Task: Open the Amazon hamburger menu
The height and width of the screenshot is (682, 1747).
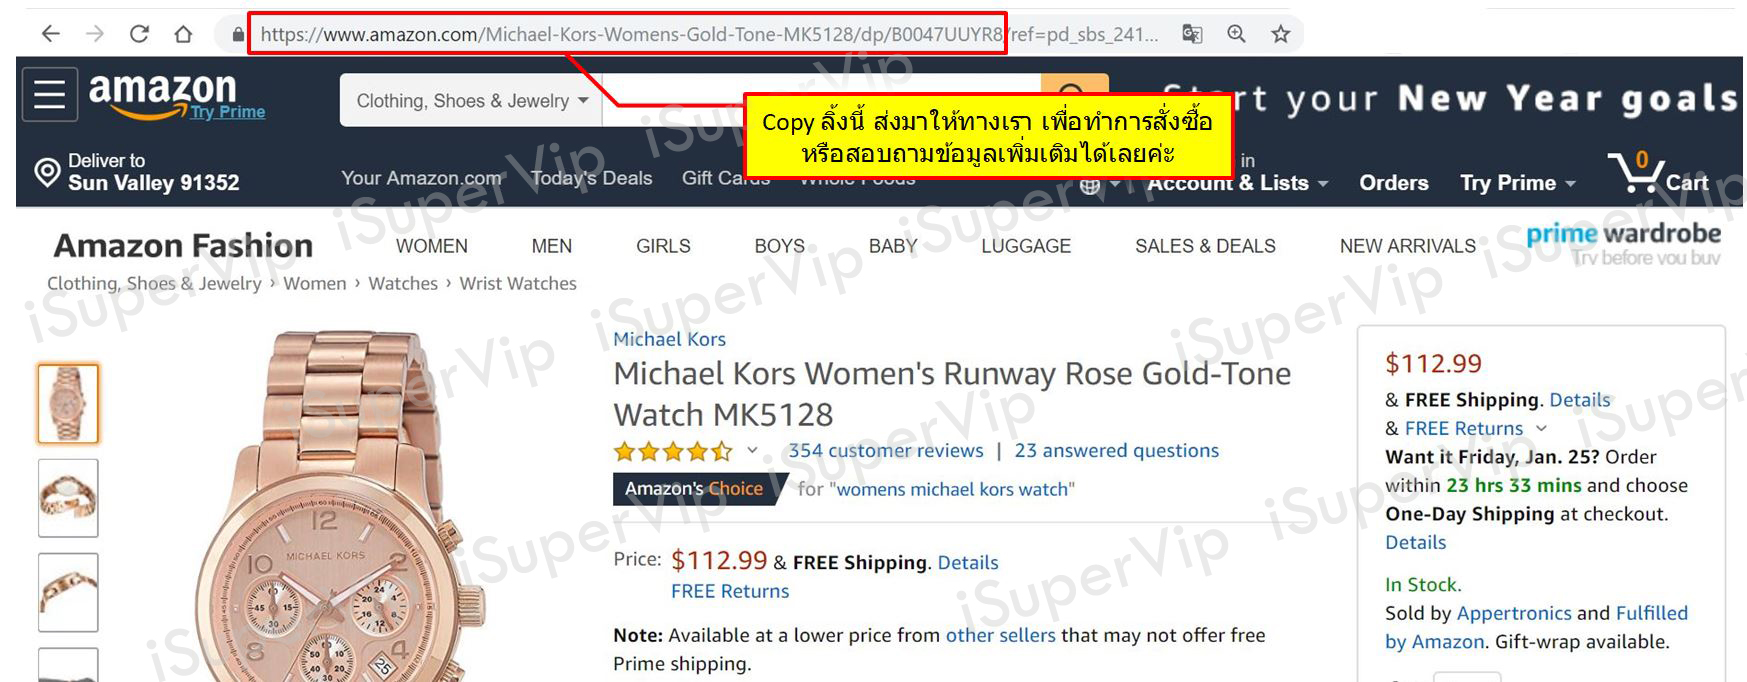Action: (x=50, y=95)
